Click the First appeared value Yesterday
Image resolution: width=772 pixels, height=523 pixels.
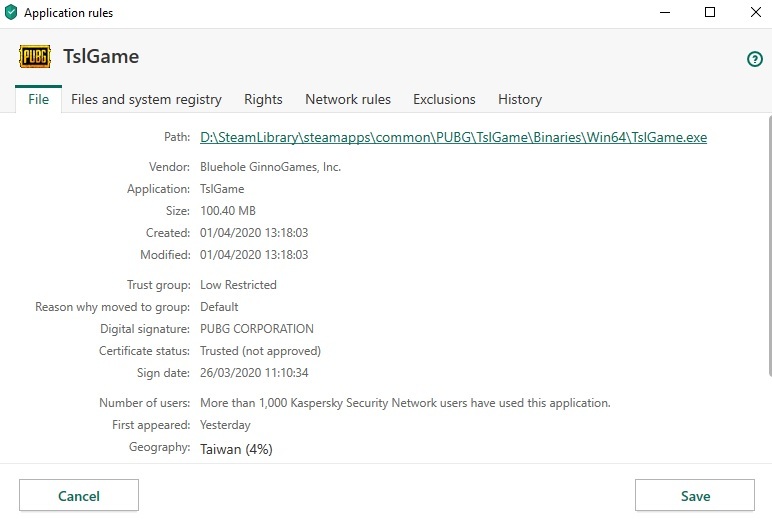(x=225, y=425)
